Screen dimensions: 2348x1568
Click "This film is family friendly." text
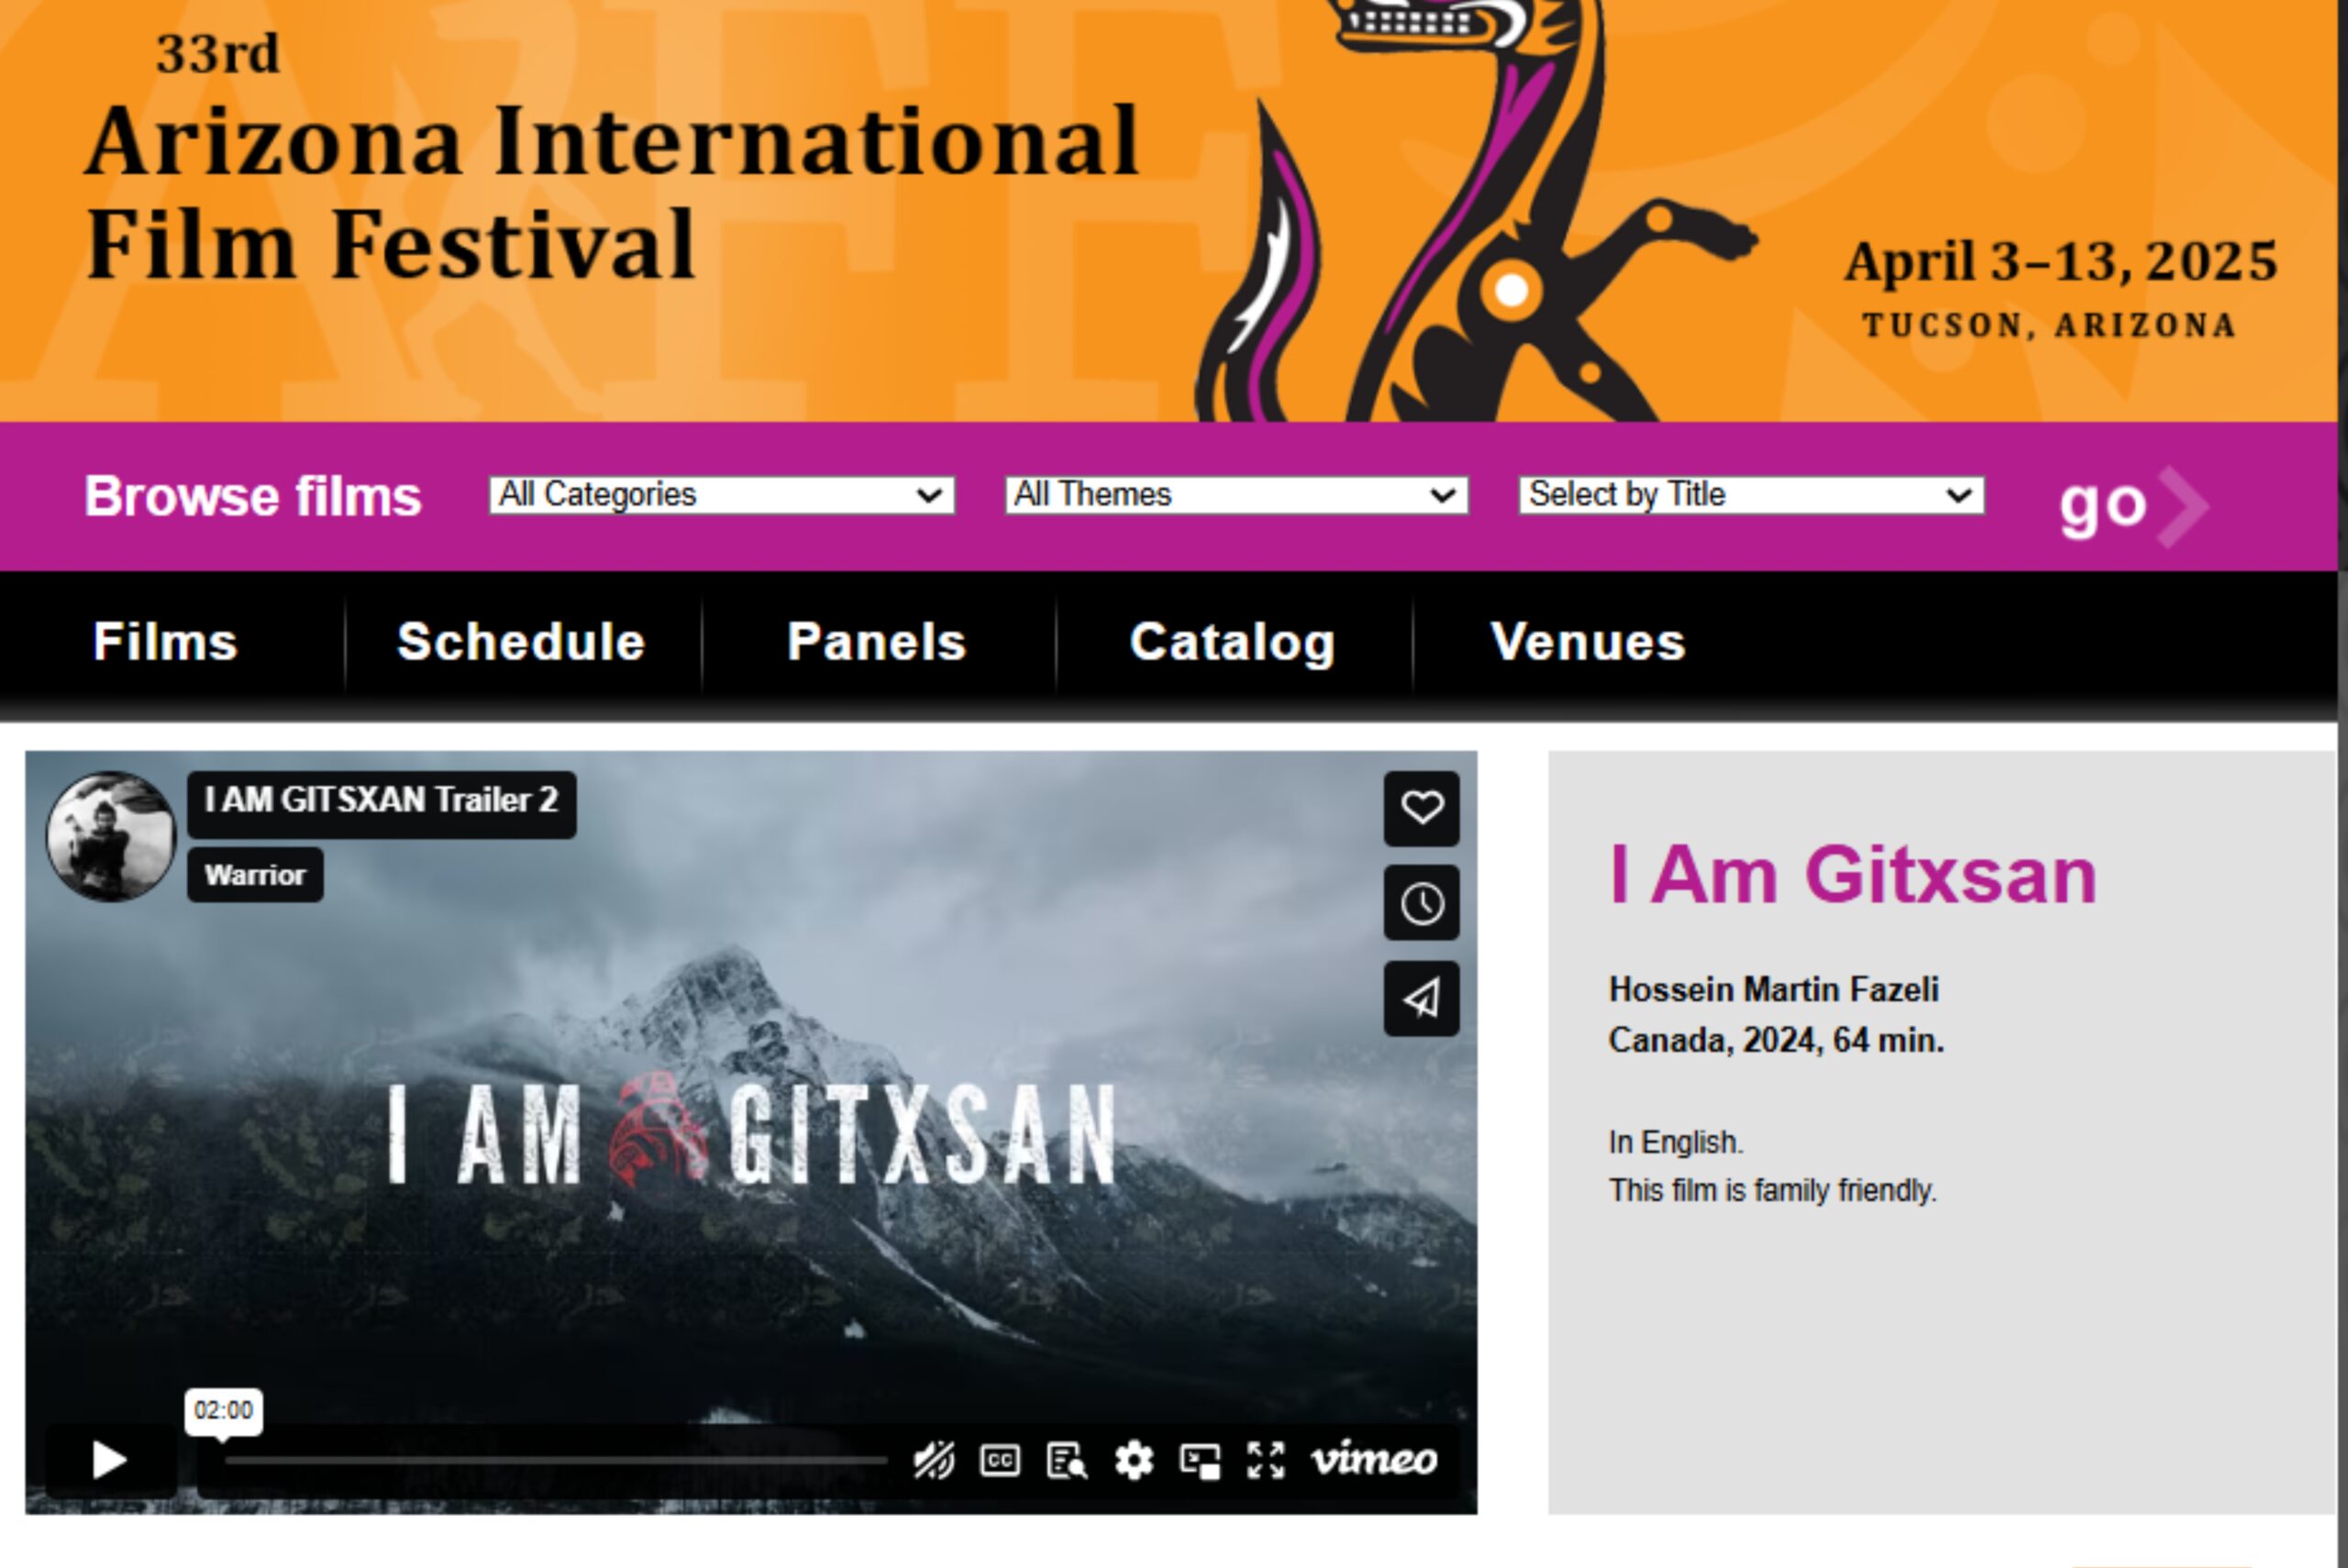(1773, 1190)
